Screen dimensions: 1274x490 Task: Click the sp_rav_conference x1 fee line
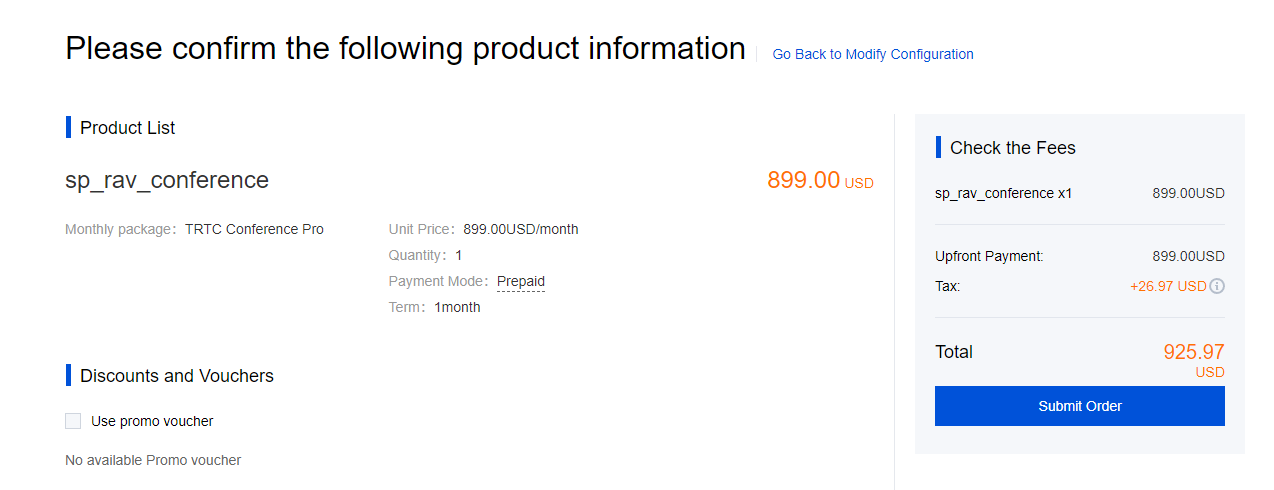(x=1003, y=193)
